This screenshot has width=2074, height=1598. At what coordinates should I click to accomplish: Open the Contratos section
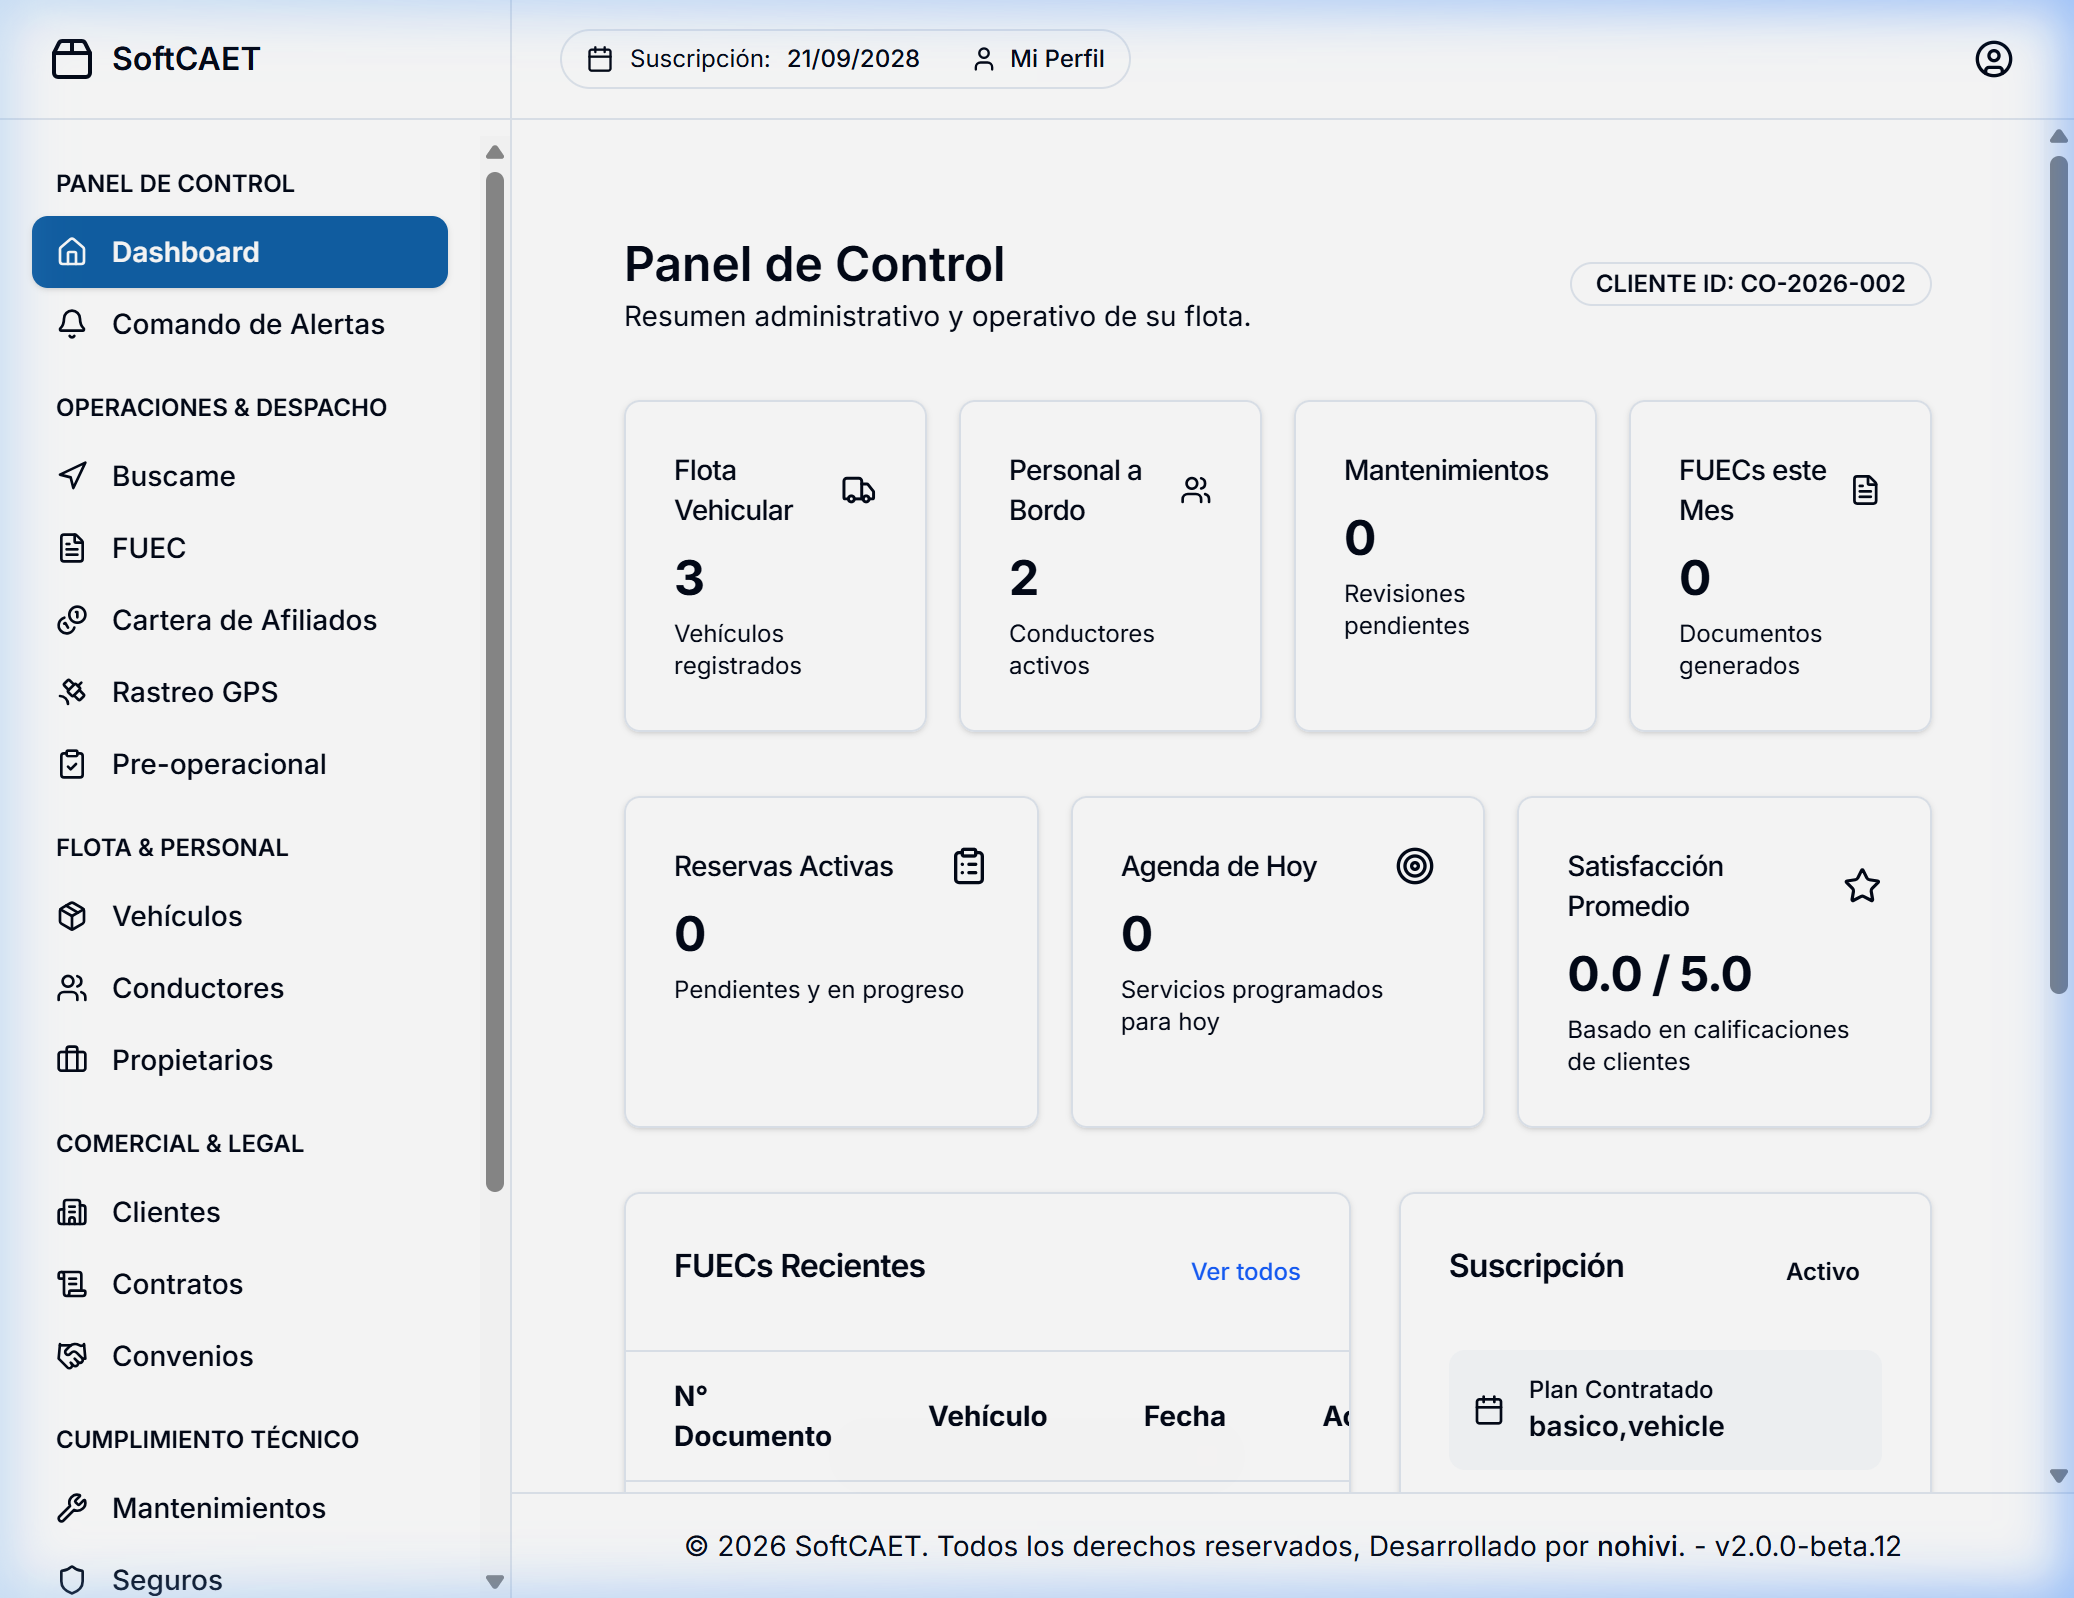click(x=177, y=1284)
